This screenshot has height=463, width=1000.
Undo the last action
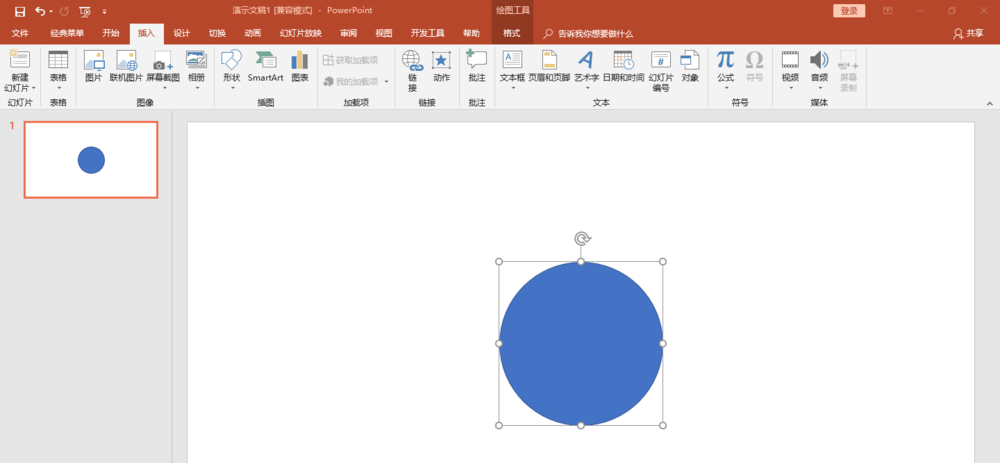40,11
